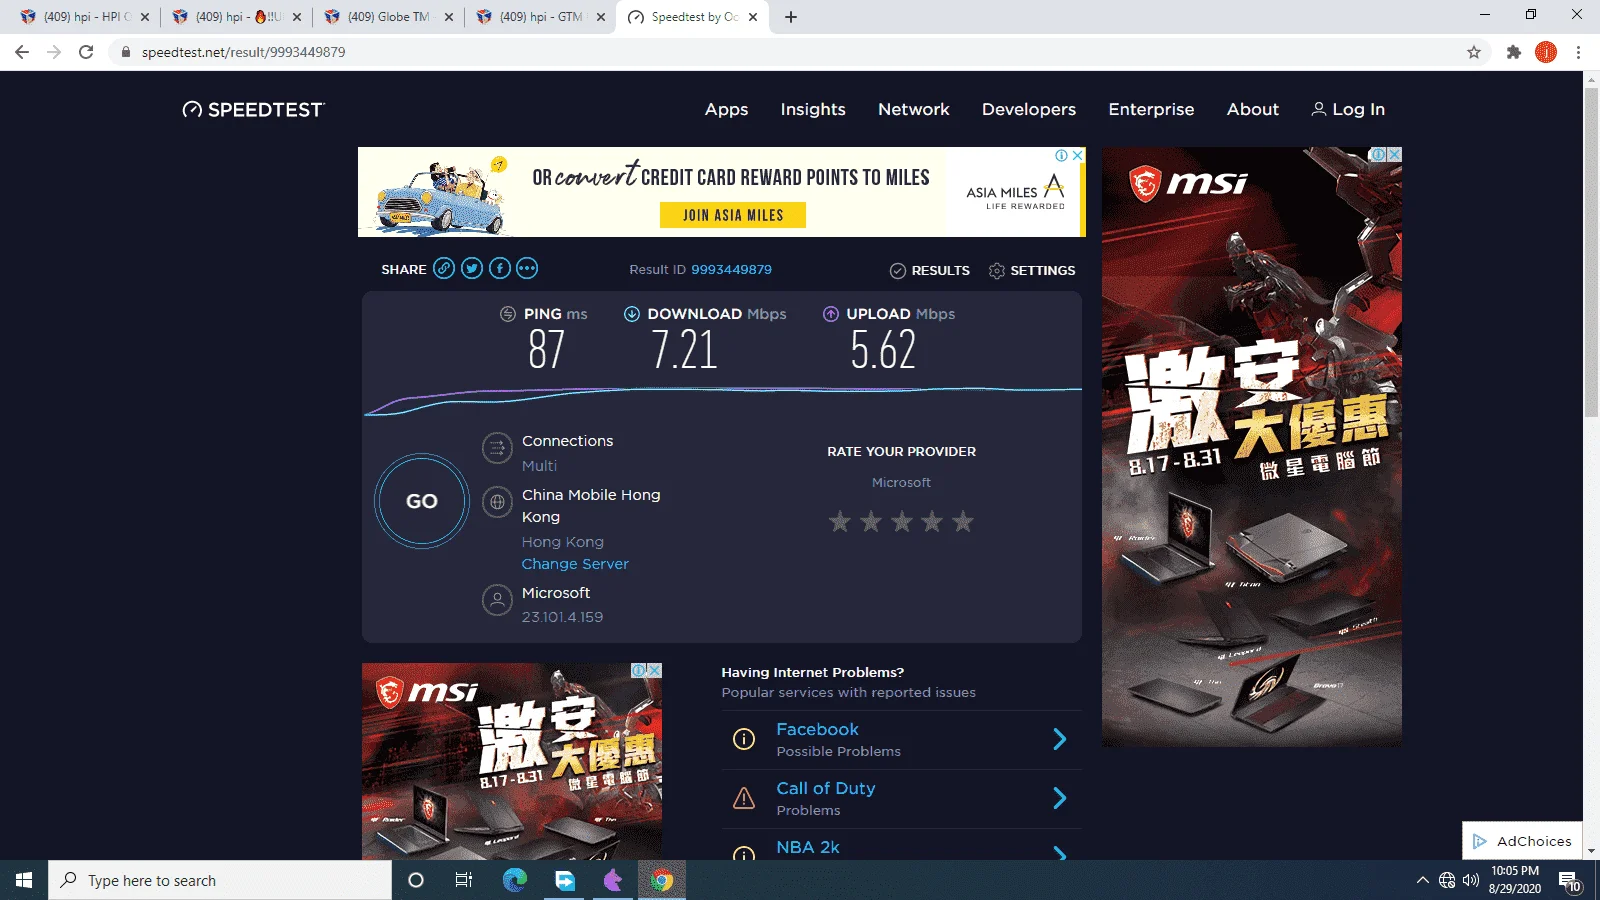Open the About menu

click(x=1253, y=109)
